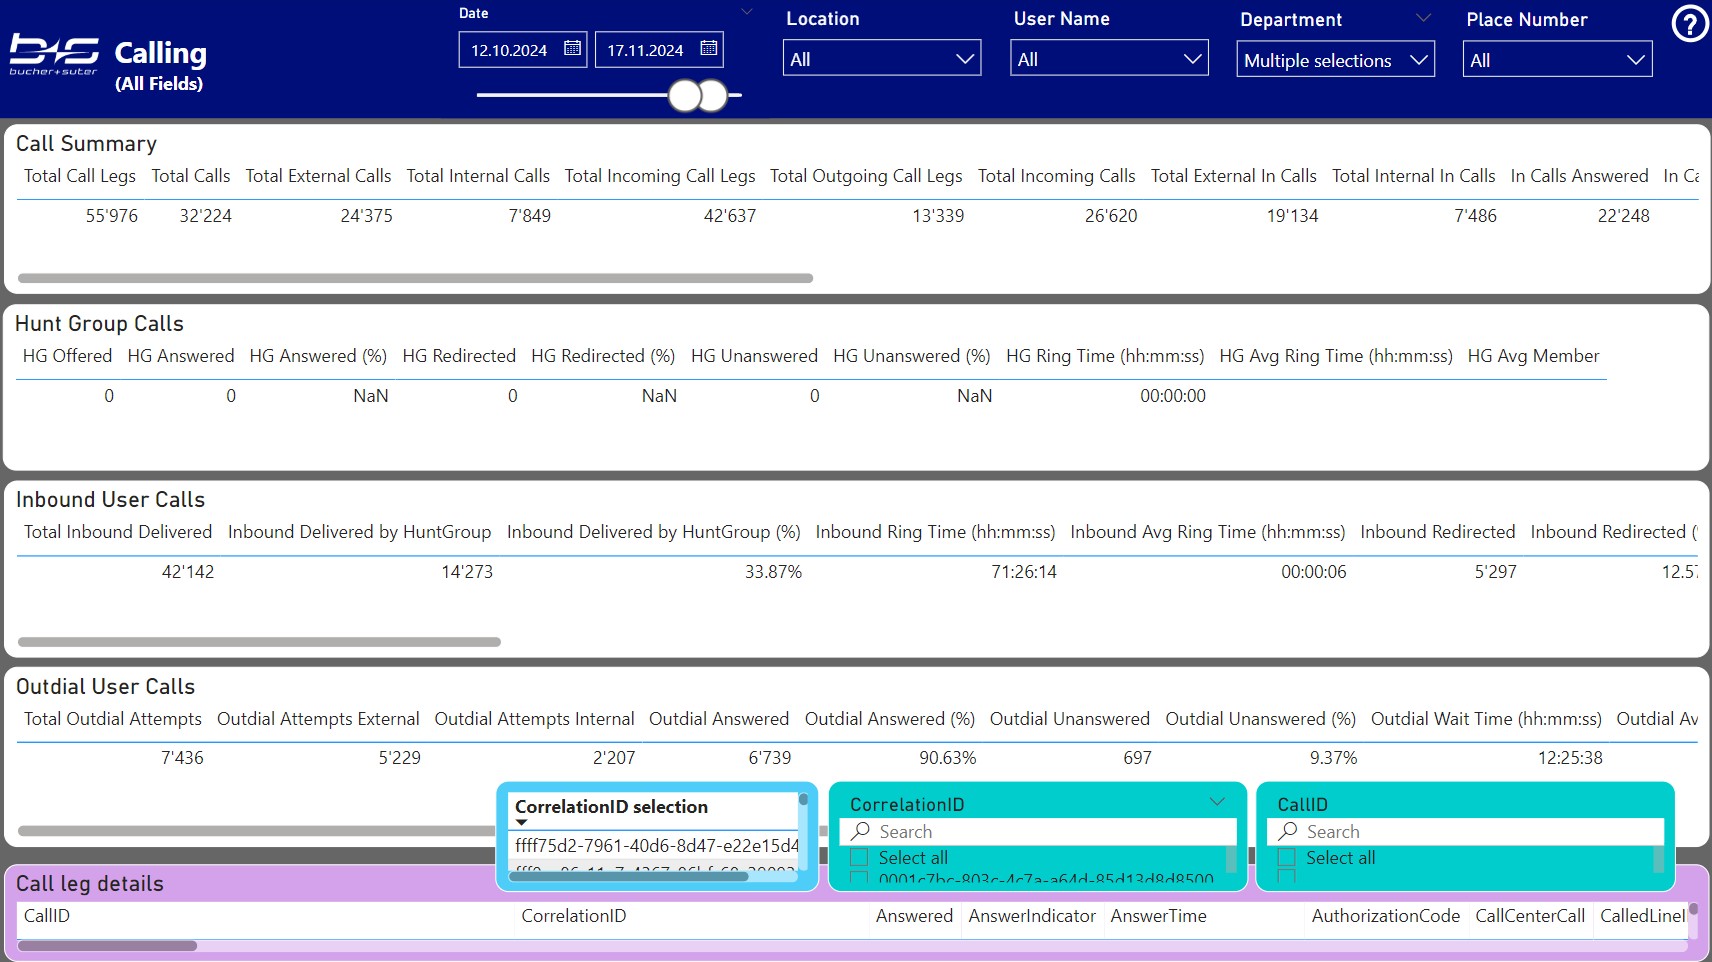Sort by Inbound Redirected column header

point(1437,532)
